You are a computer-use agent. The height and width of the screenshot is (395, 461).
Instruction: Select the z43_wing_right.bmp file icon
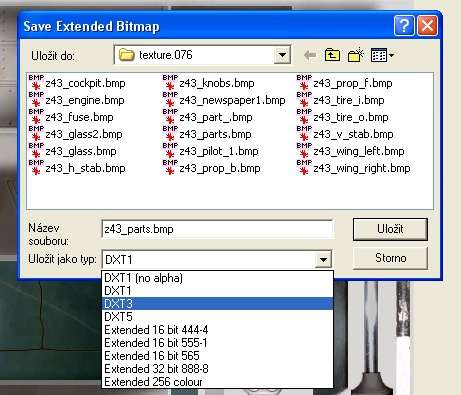click(x=304, y=167)
